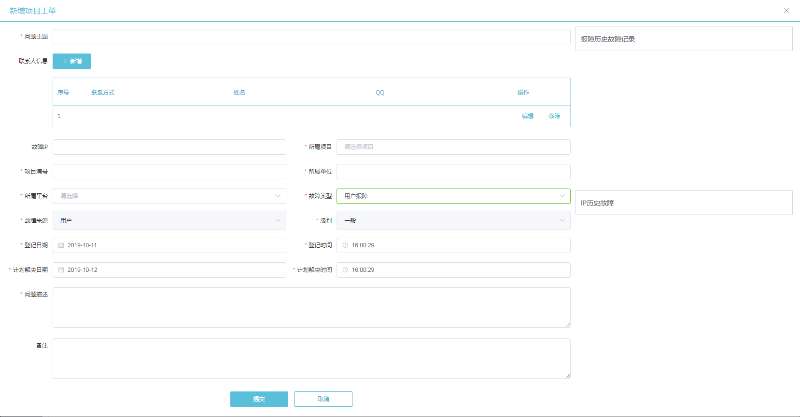The image size is (800, 417).
Task: Click the calendar icon in 计划解决日期 field
Action: pos(61,270)
